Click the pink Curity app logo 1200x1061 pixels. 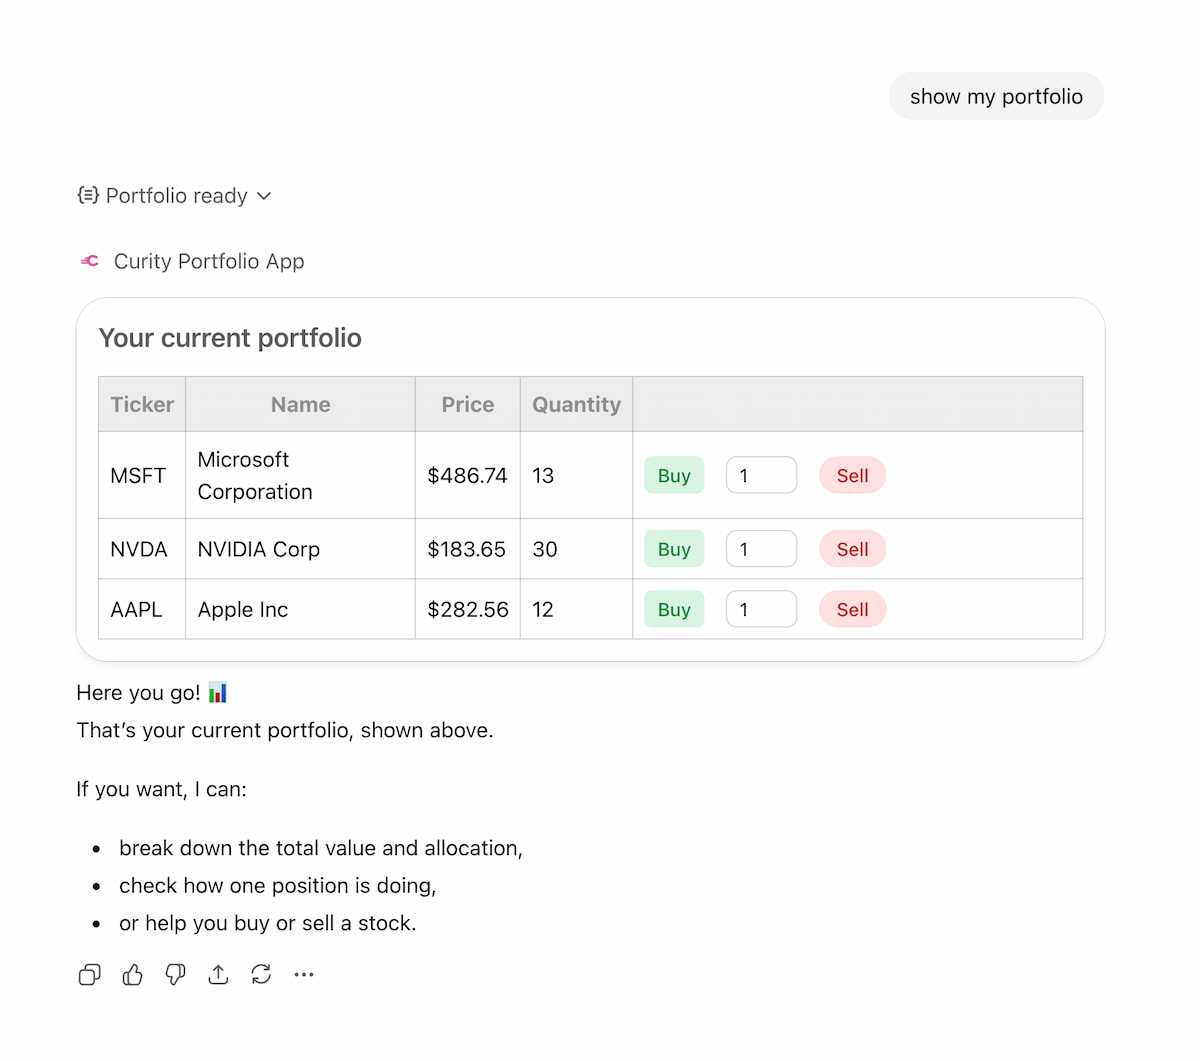point(88,261)
